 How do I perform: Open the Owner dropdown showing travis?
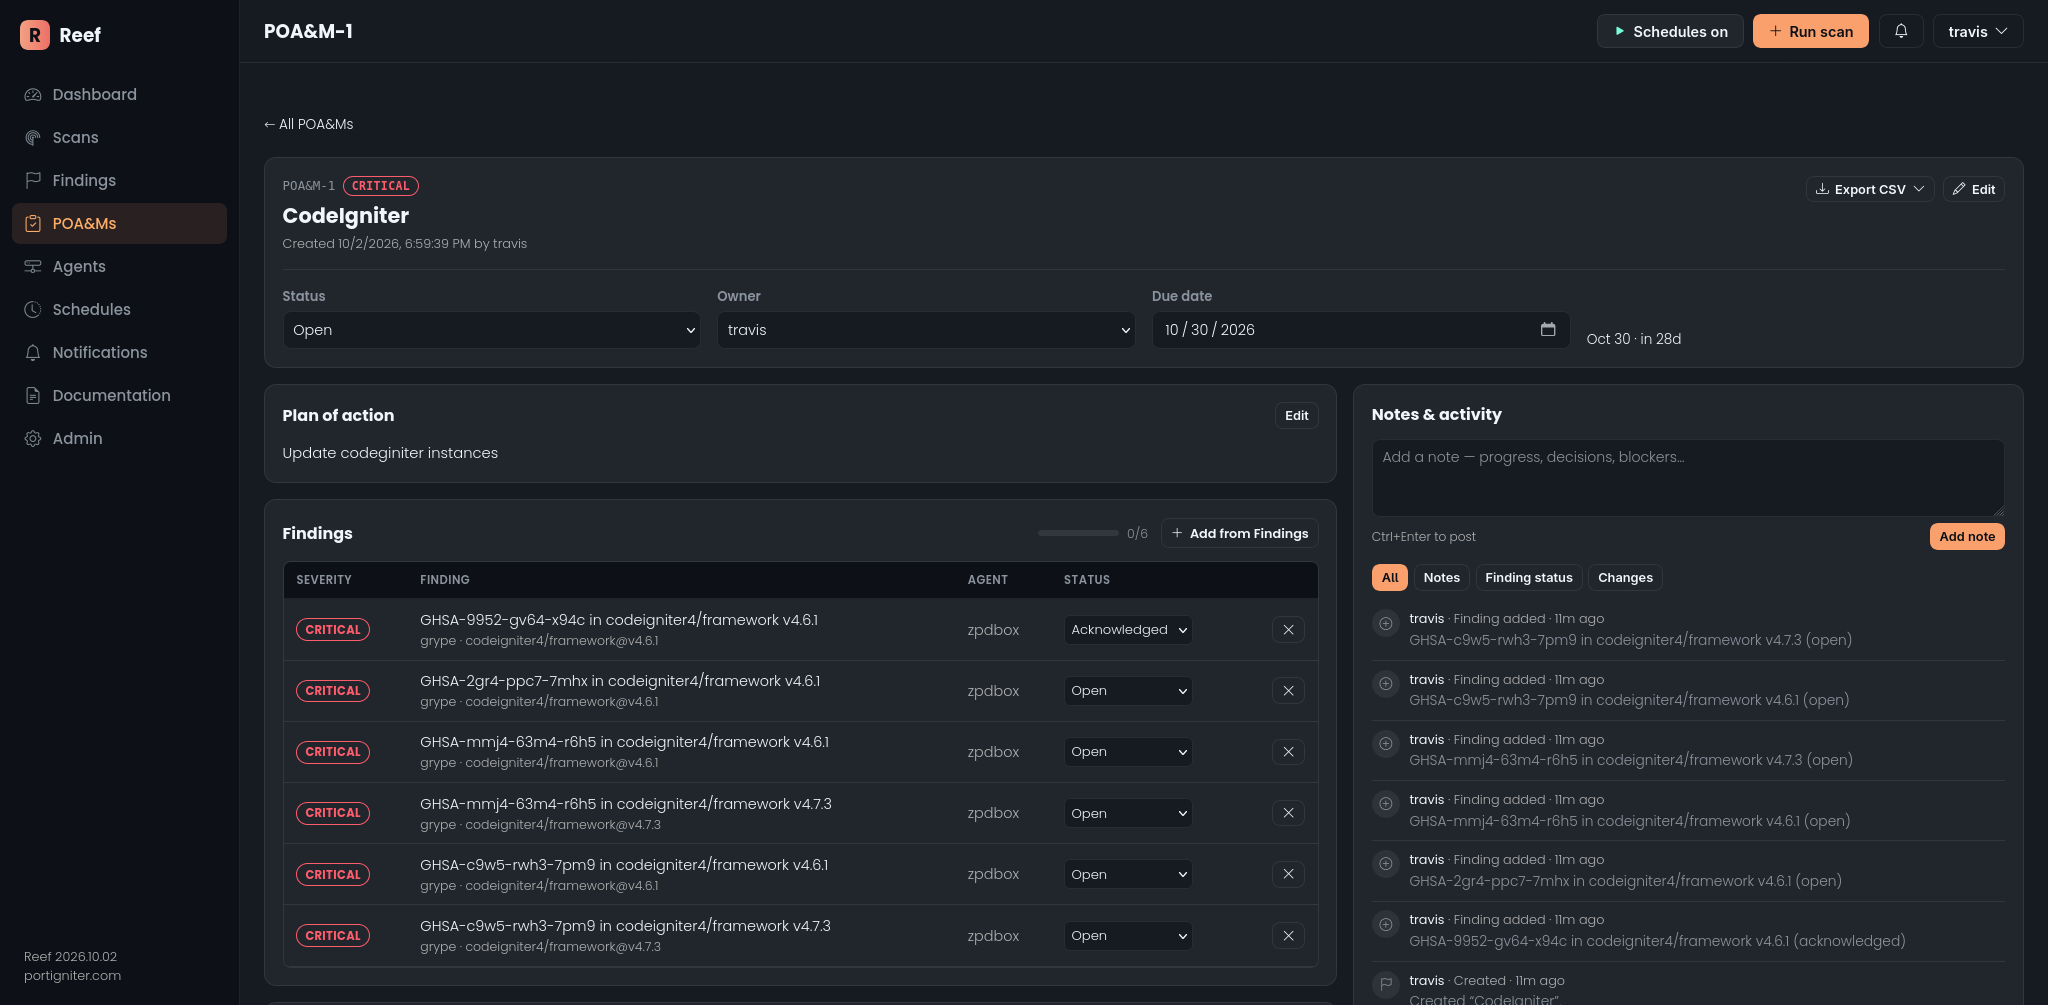click(926, 330)
